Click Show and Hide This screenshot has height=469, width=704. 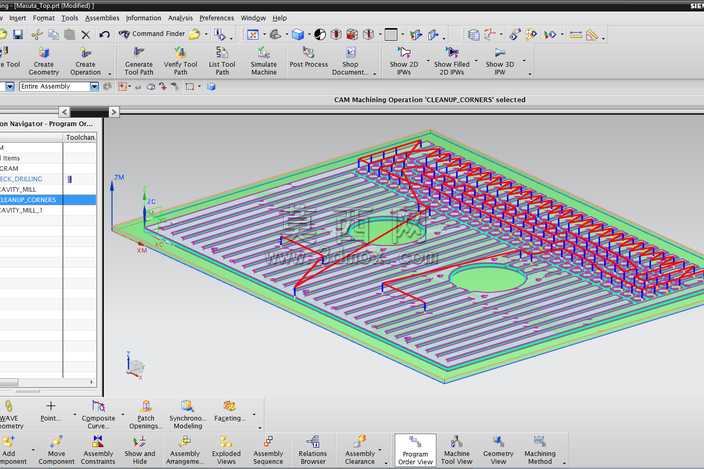(140, 450)
